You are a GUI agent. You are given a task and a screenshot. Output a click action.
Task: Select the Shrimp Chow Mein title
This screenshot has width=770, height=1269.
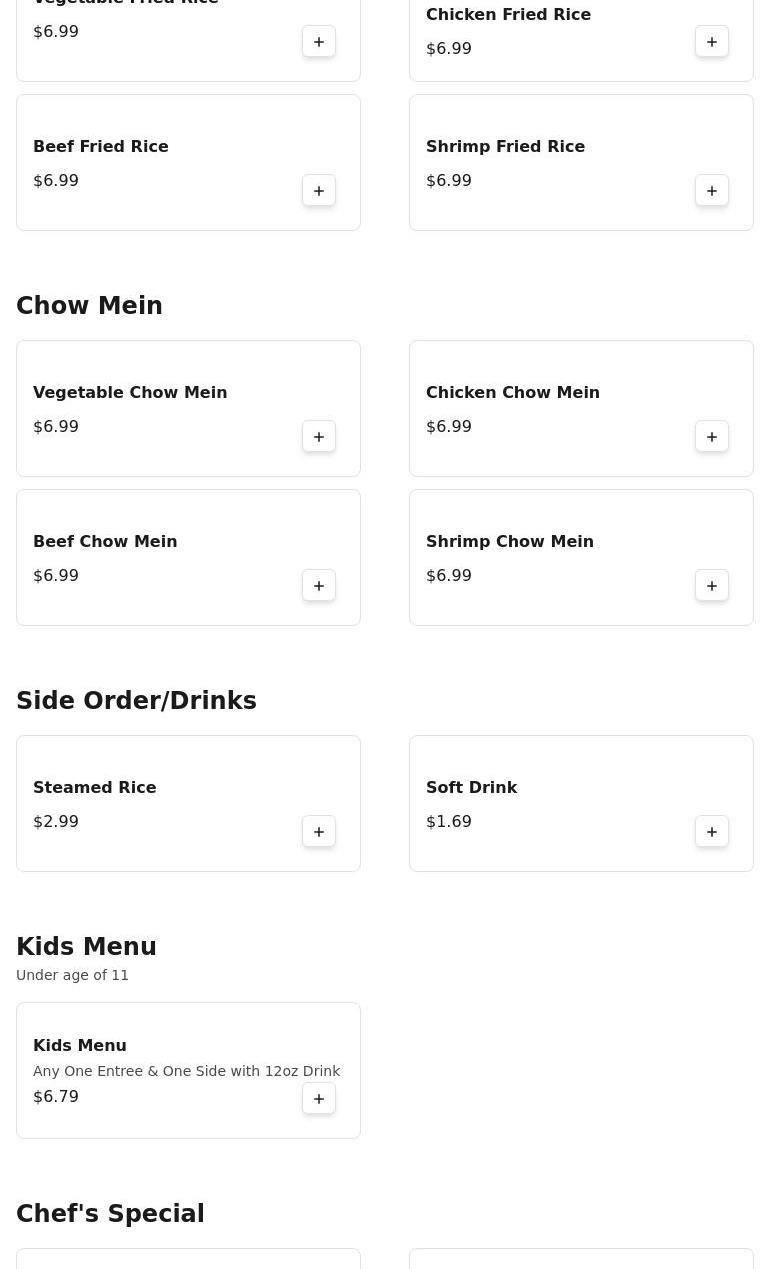[x=510, y=542]
